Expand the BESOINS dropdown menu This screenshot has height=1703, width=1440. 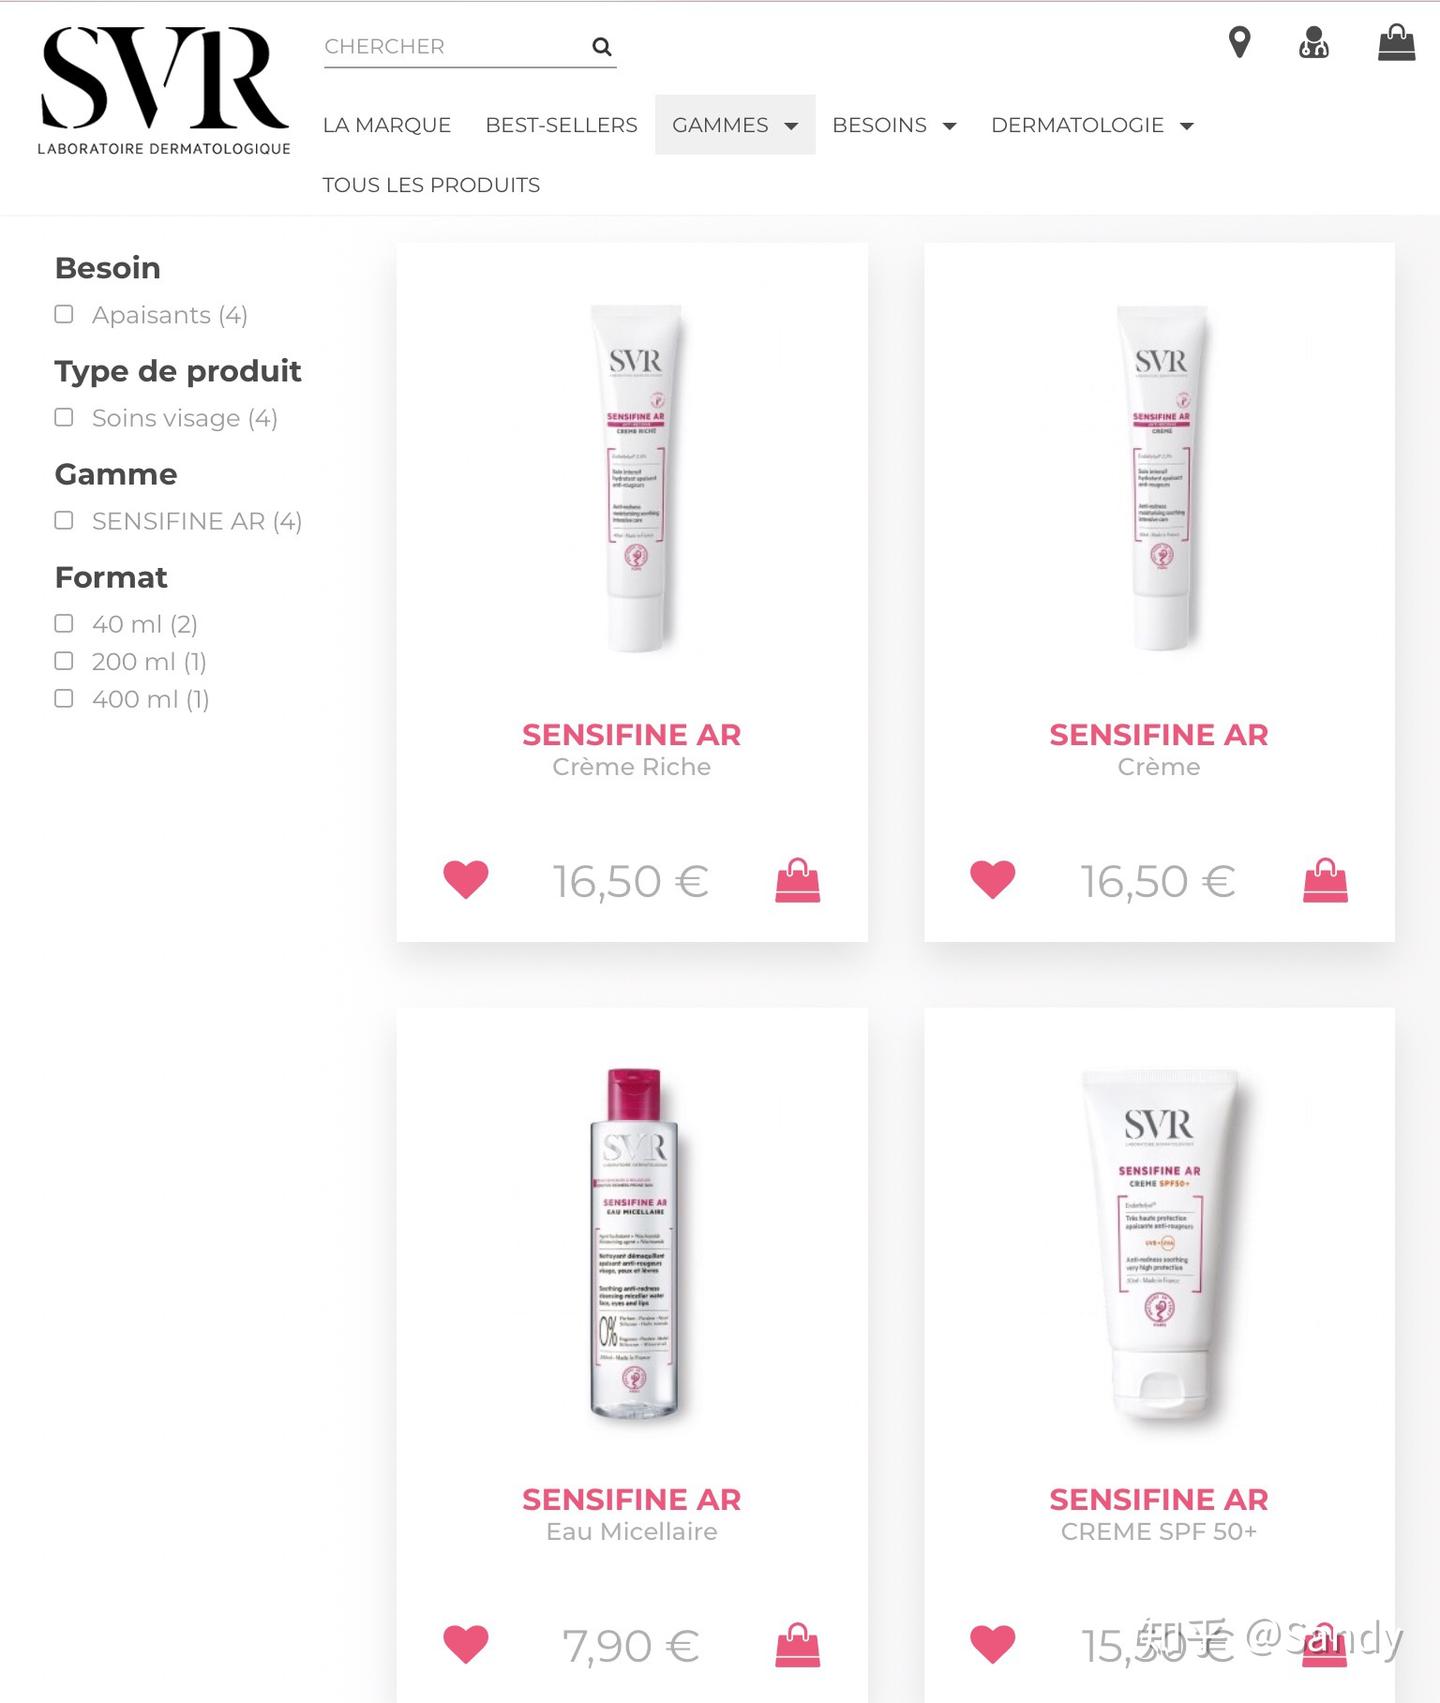tap(894, 125)
